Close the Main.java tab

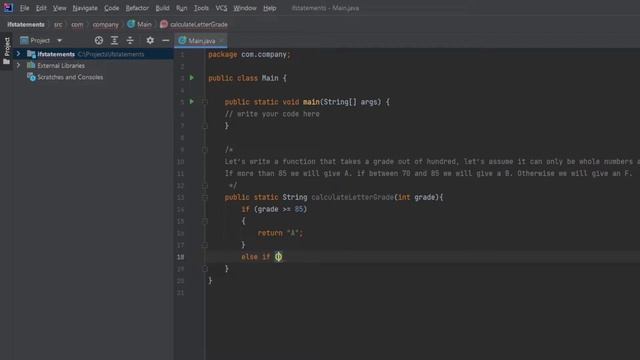click(221, 41)
